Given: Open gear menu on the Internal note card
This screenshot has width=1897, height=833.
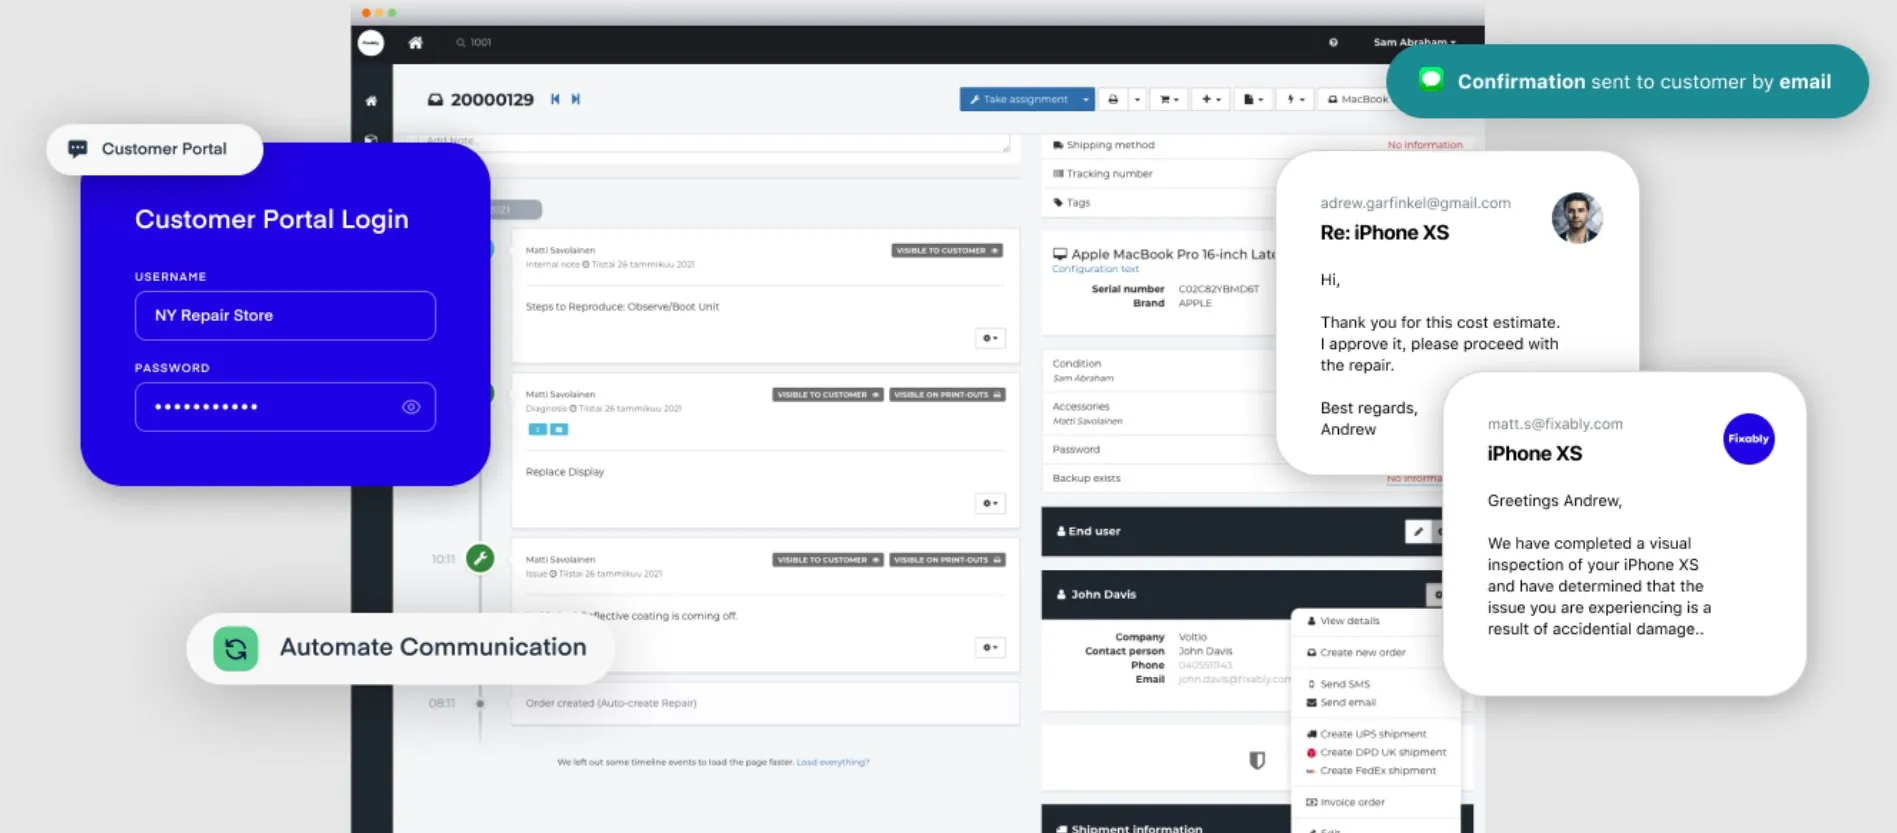Looking at the screenshot, I should click(x=990, y=338).
